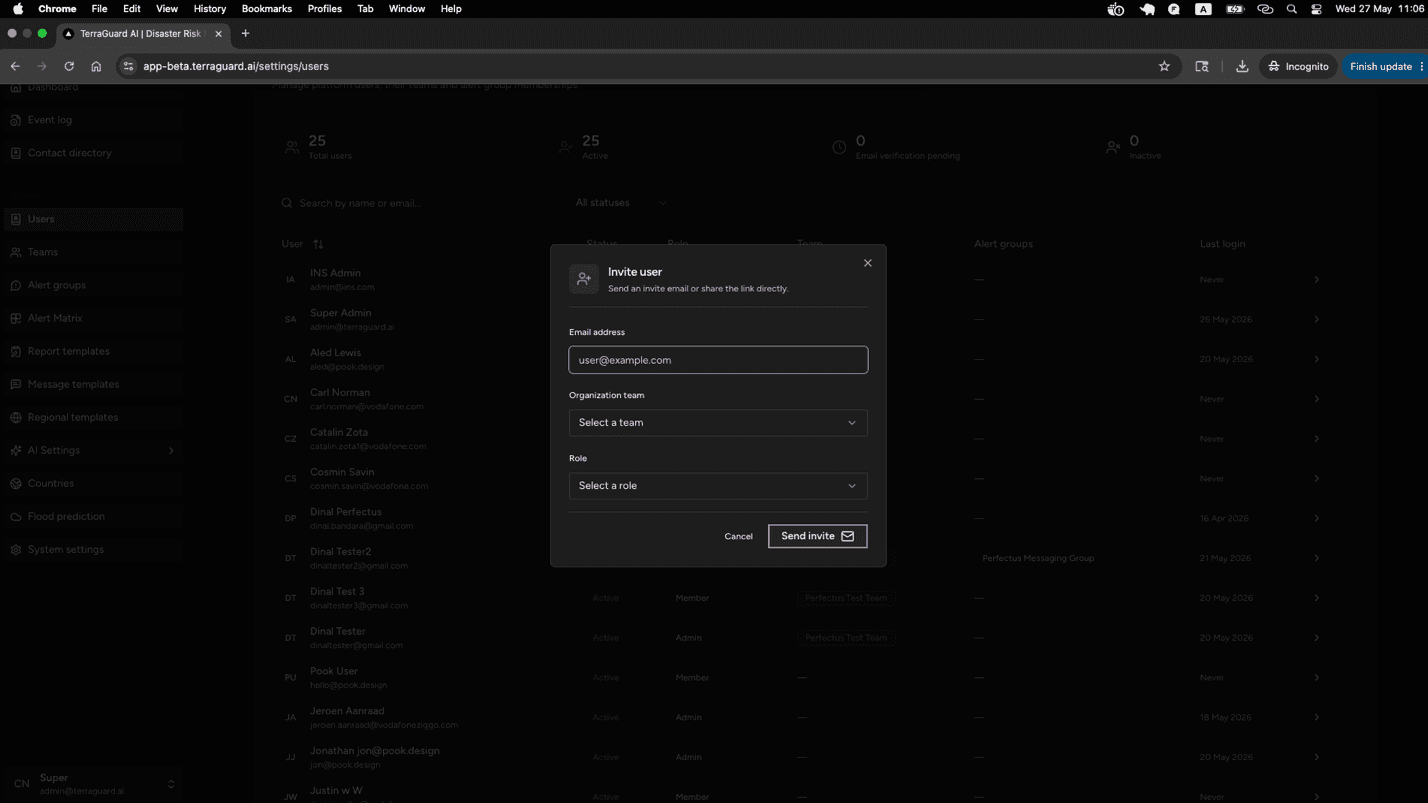1428x803 pixels.
Task: Open Super Admin row chevron
Action: pos(1316,320)
